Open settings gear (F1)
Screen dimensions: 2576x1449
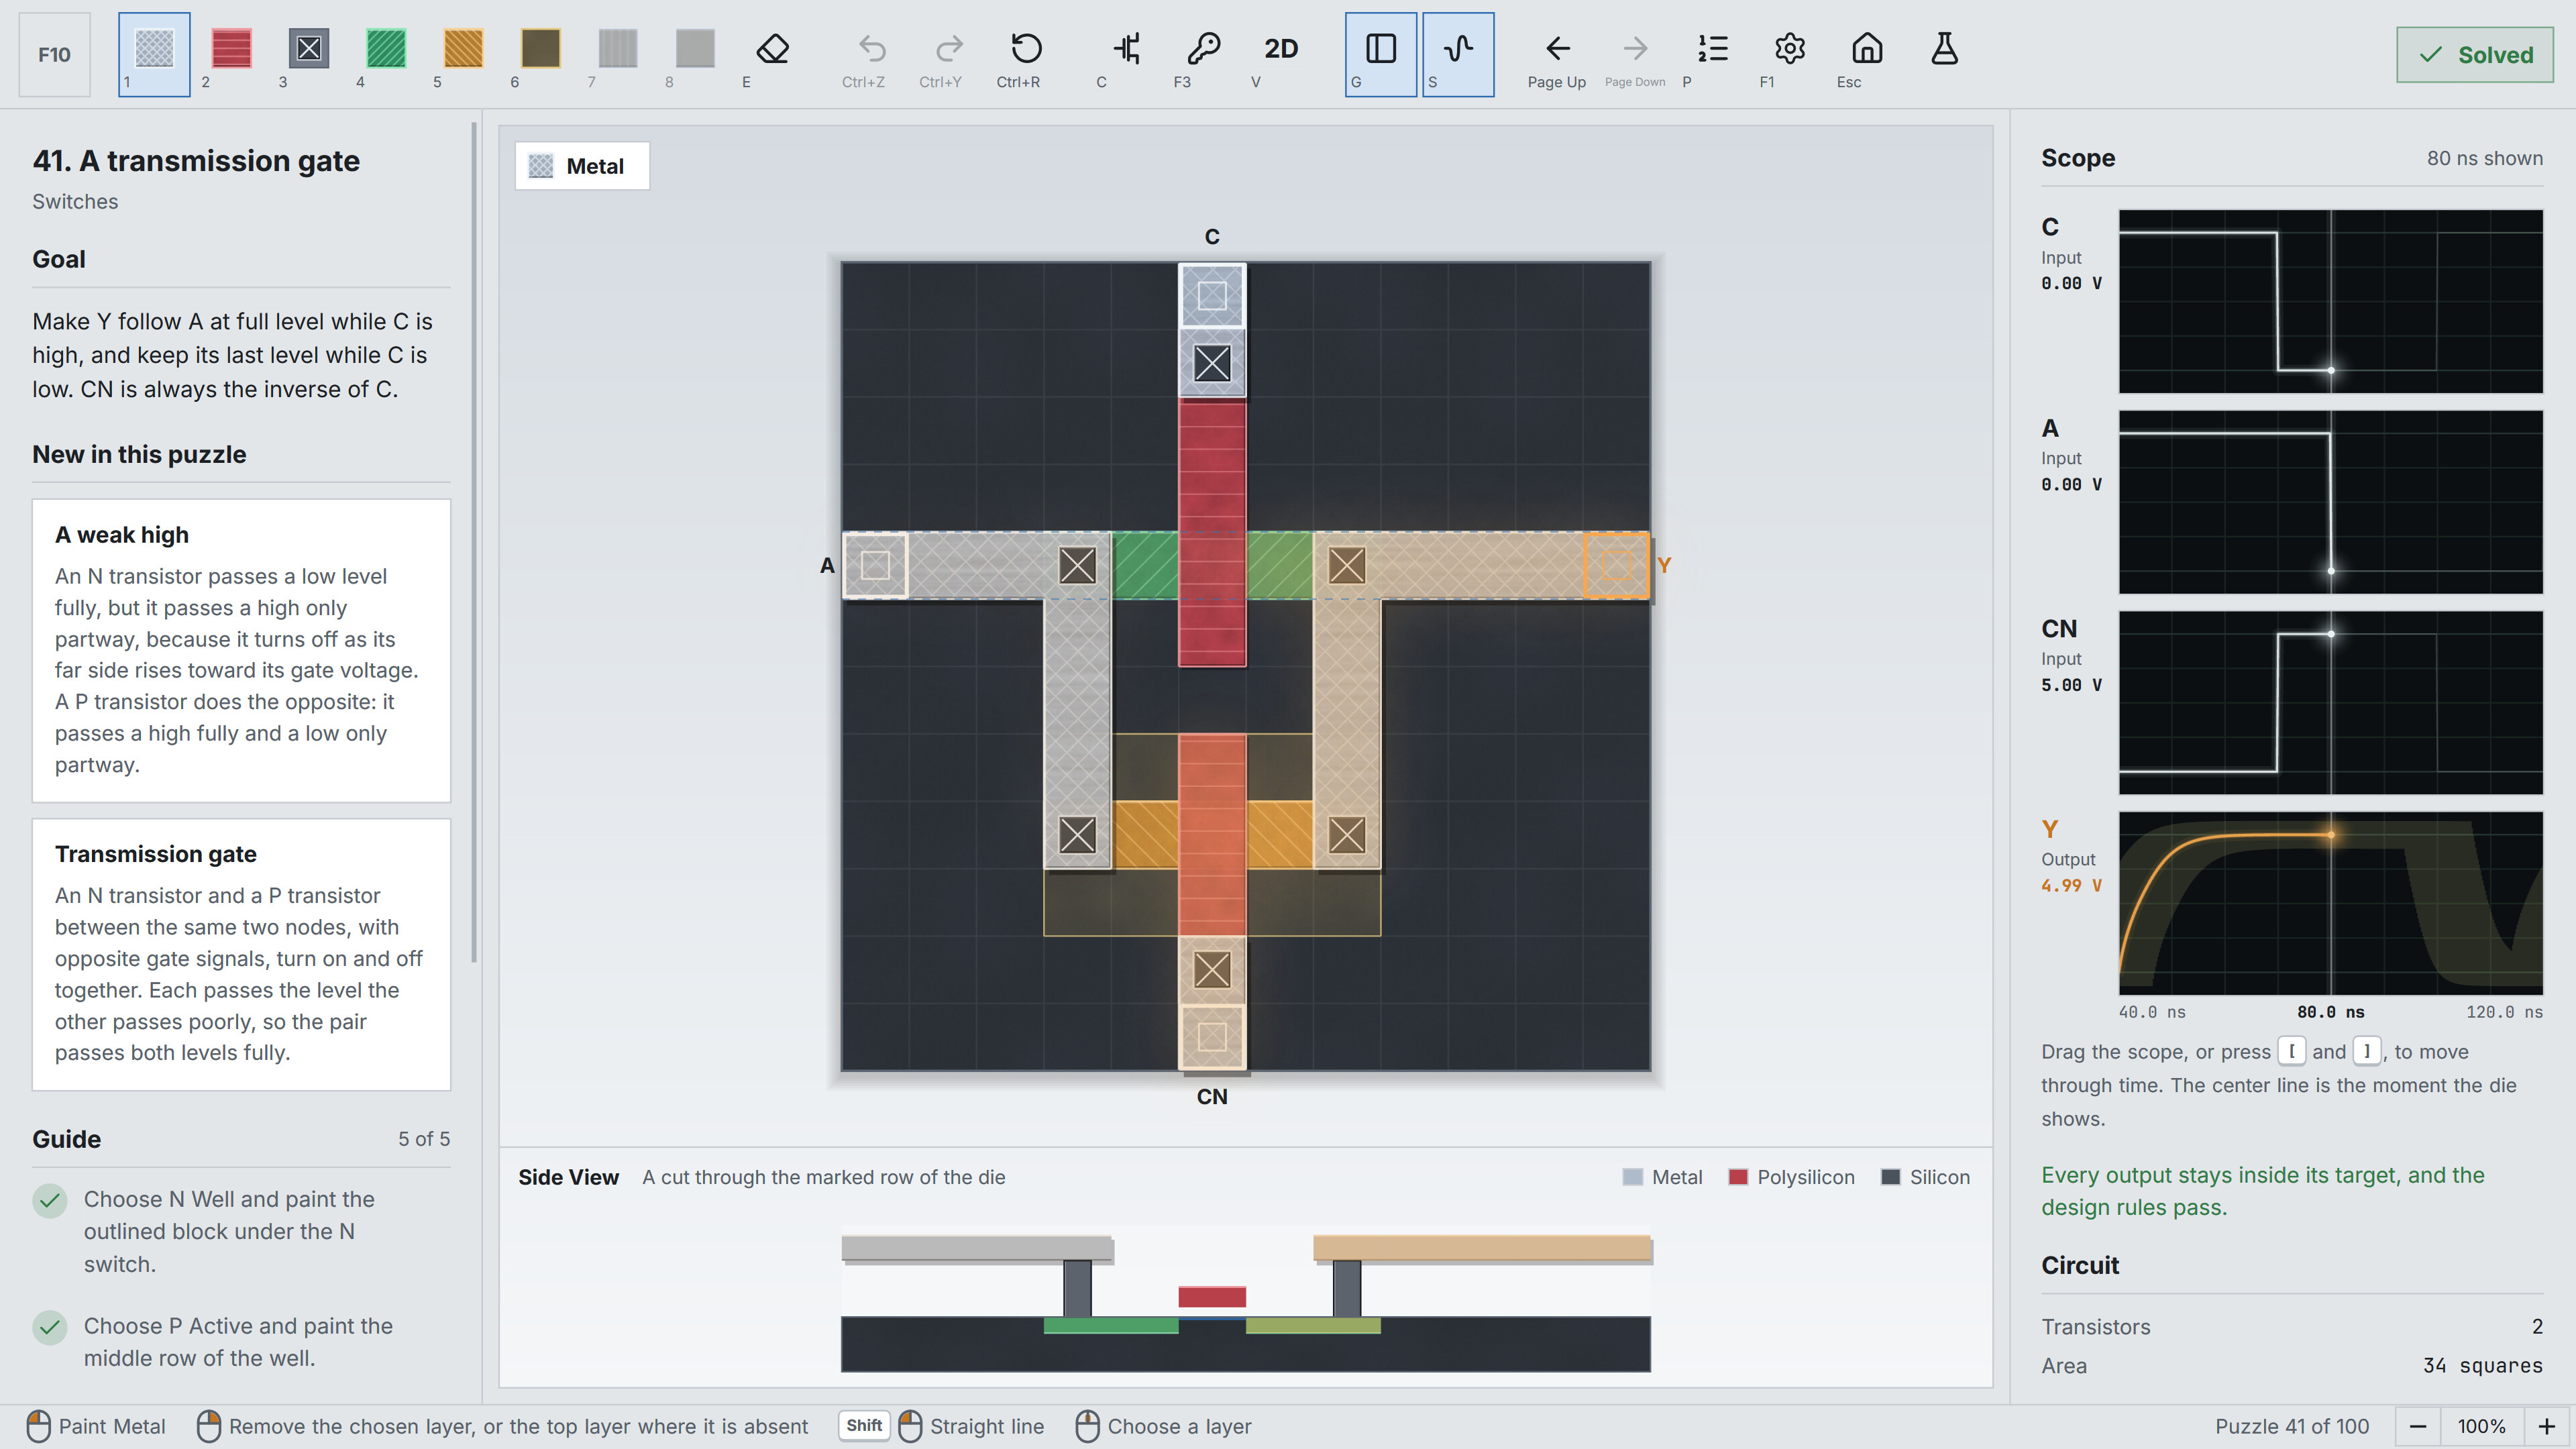click(1789, 54)
